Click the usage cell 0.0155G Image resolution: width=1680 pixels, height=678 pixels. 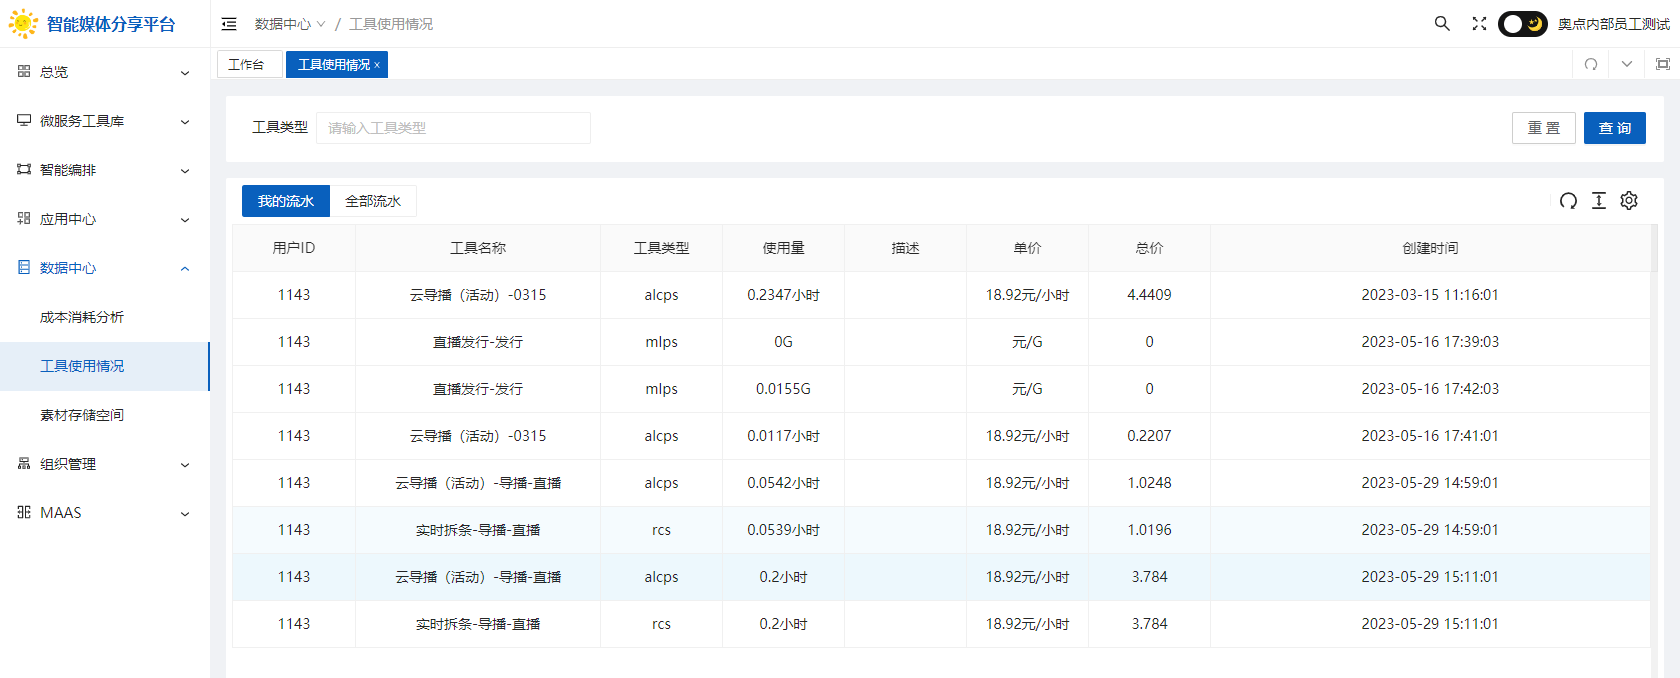(x=783, y=389)
